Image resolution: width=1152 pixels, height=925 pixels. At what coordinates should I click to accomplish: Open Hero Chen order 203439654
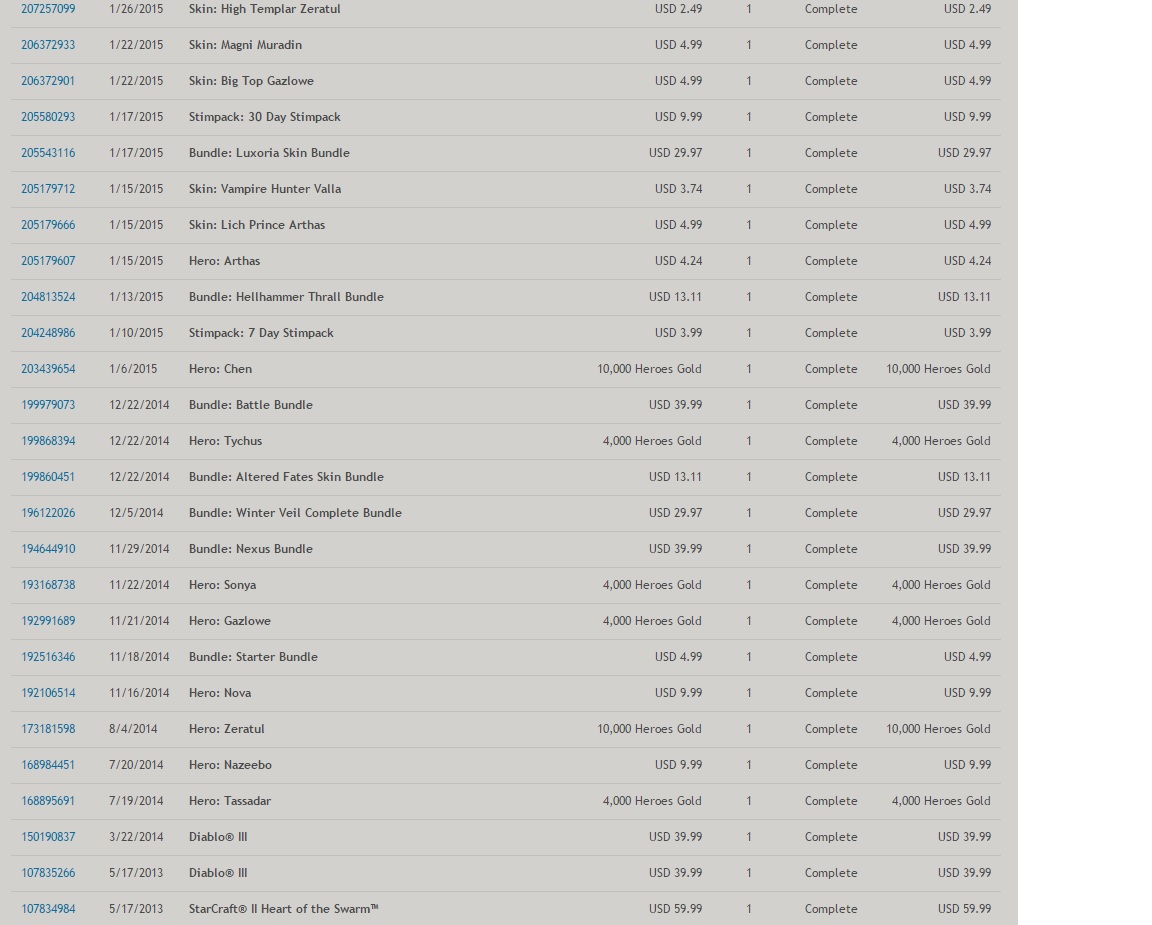pyautogui.click(x=48, y=369)
